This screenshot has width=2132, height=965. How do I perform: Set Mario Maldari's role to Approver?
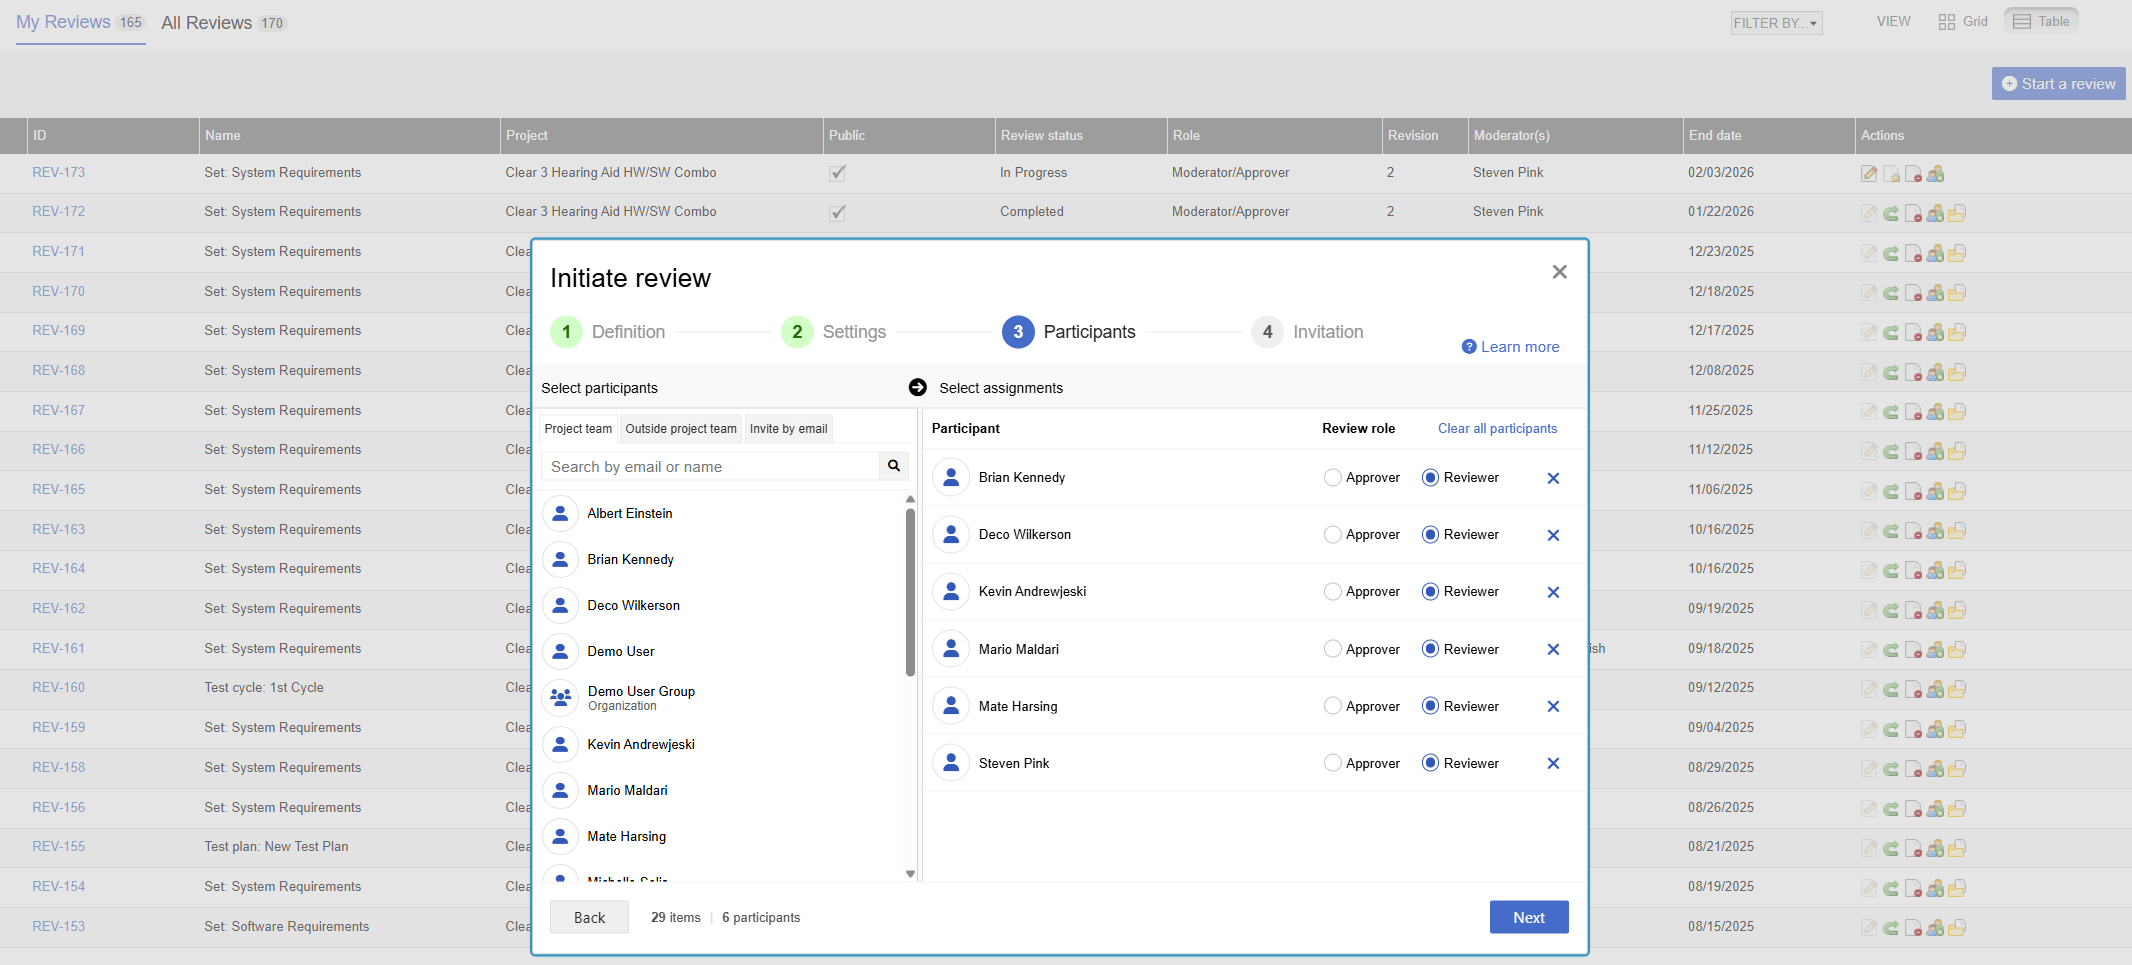click(x=1332, y=649)
